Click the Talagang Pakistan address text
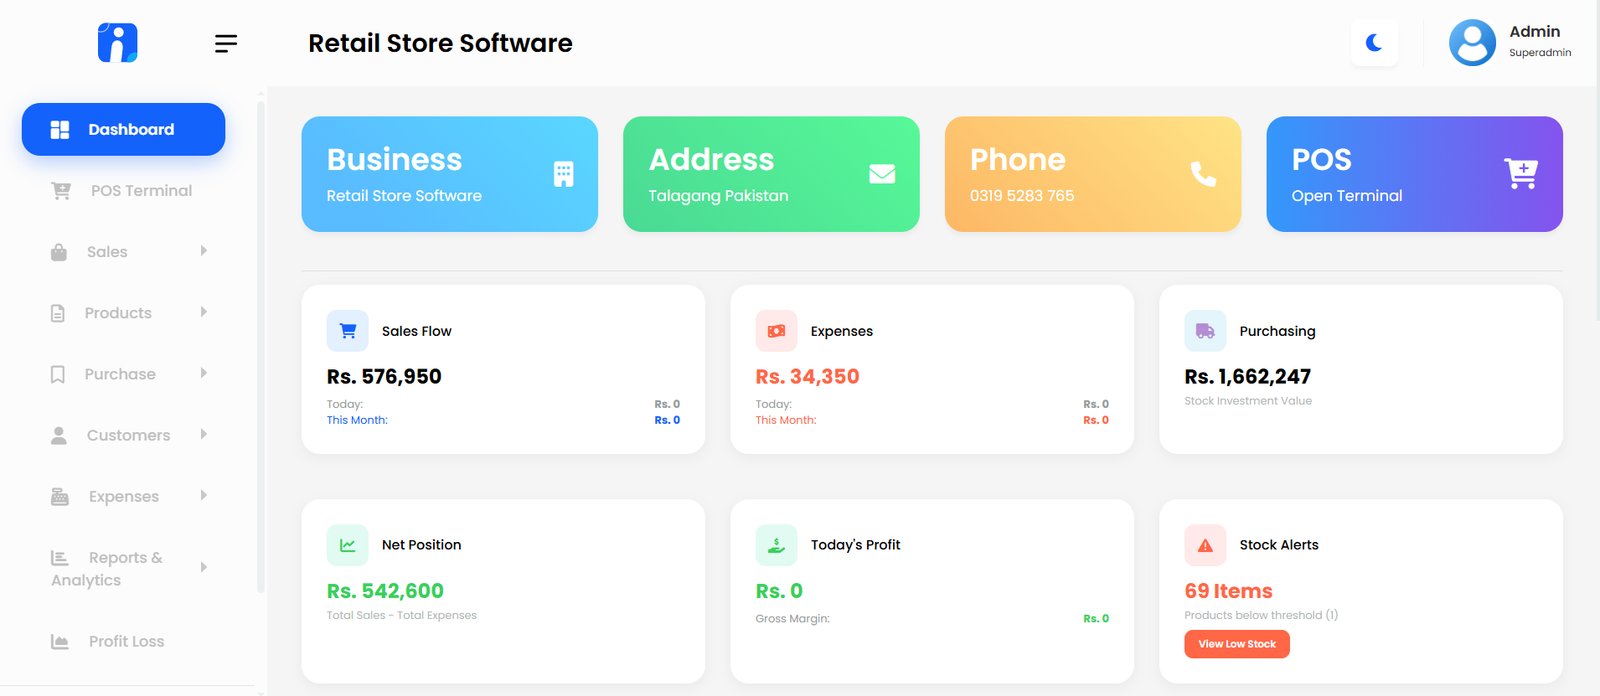 718,196
